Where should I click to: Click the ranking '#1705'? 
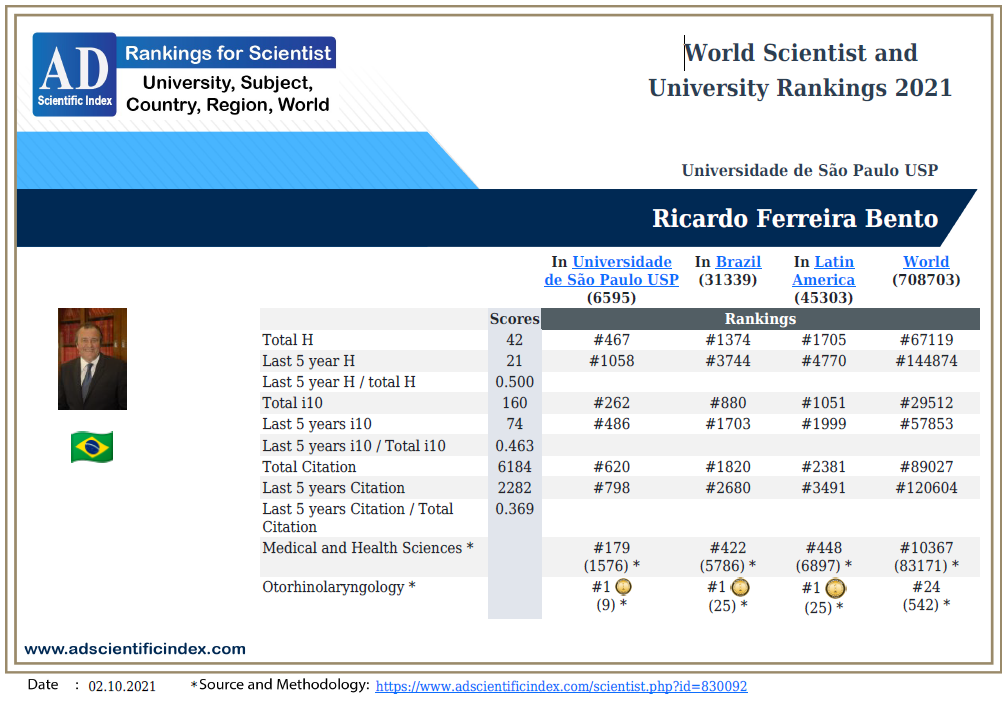824,340
